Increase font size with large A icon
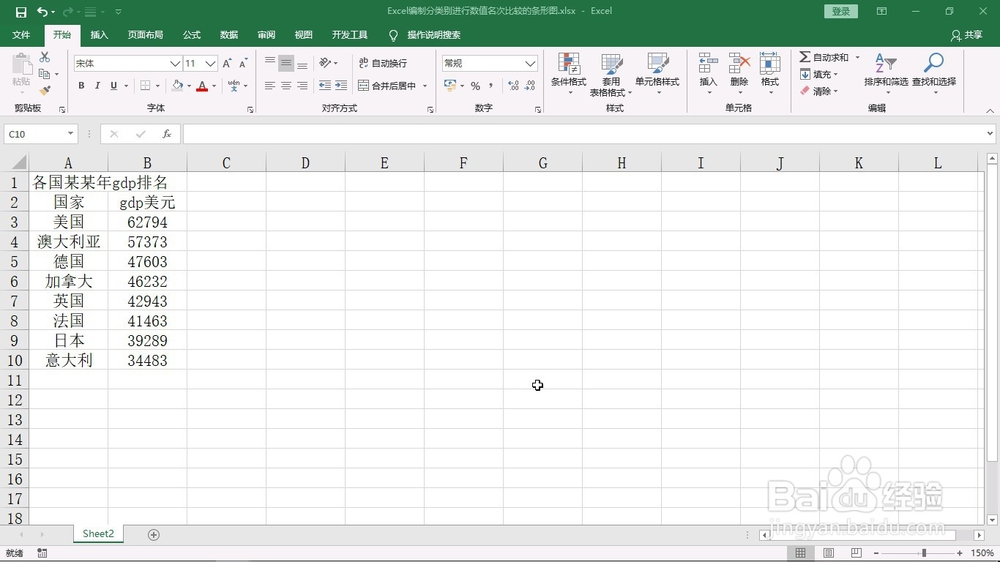This screenshot has height=562, width=1000. (227, 63)
